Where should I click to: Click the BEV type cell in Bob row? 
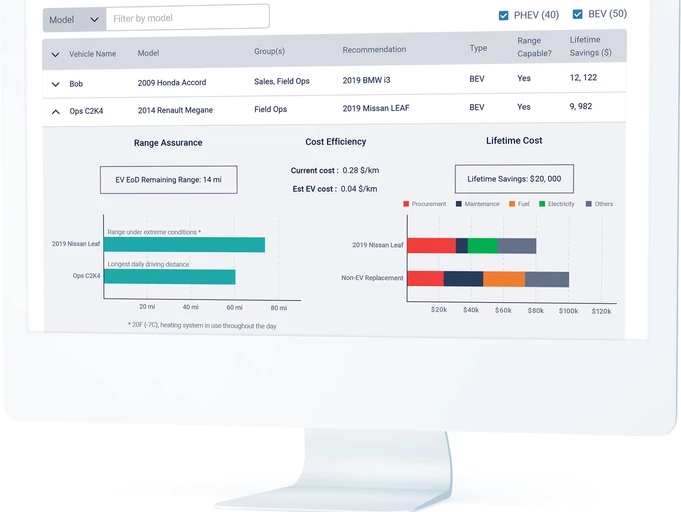(476, 79)
